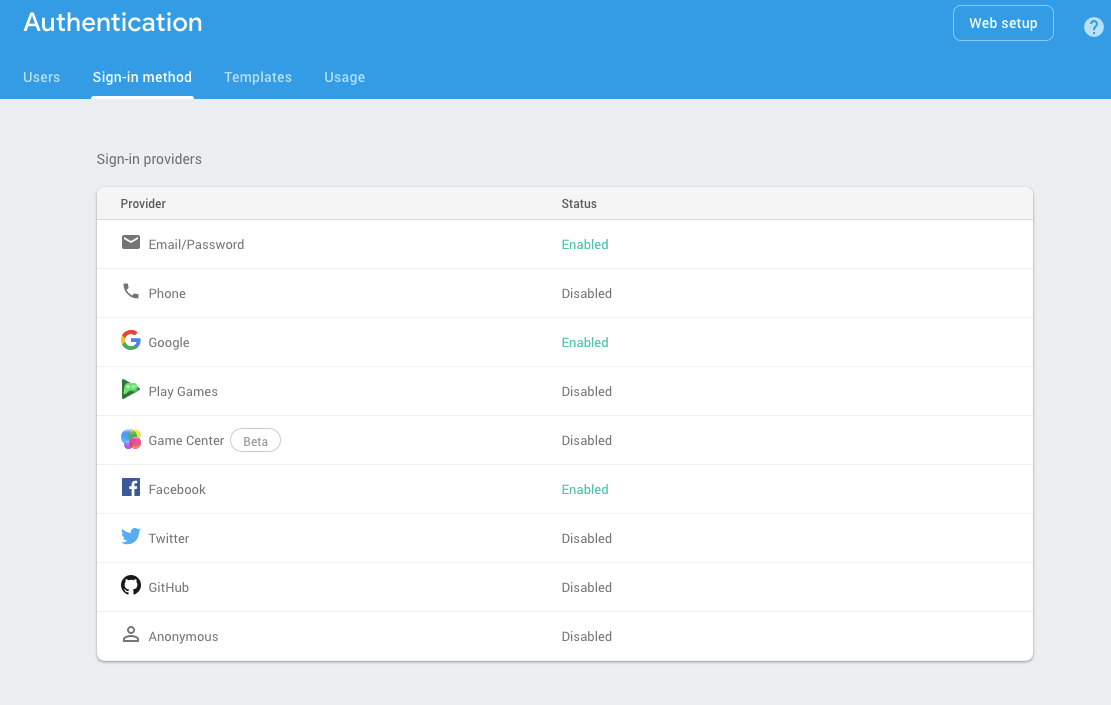Click the Sign-in providers heading

[149, 159]
